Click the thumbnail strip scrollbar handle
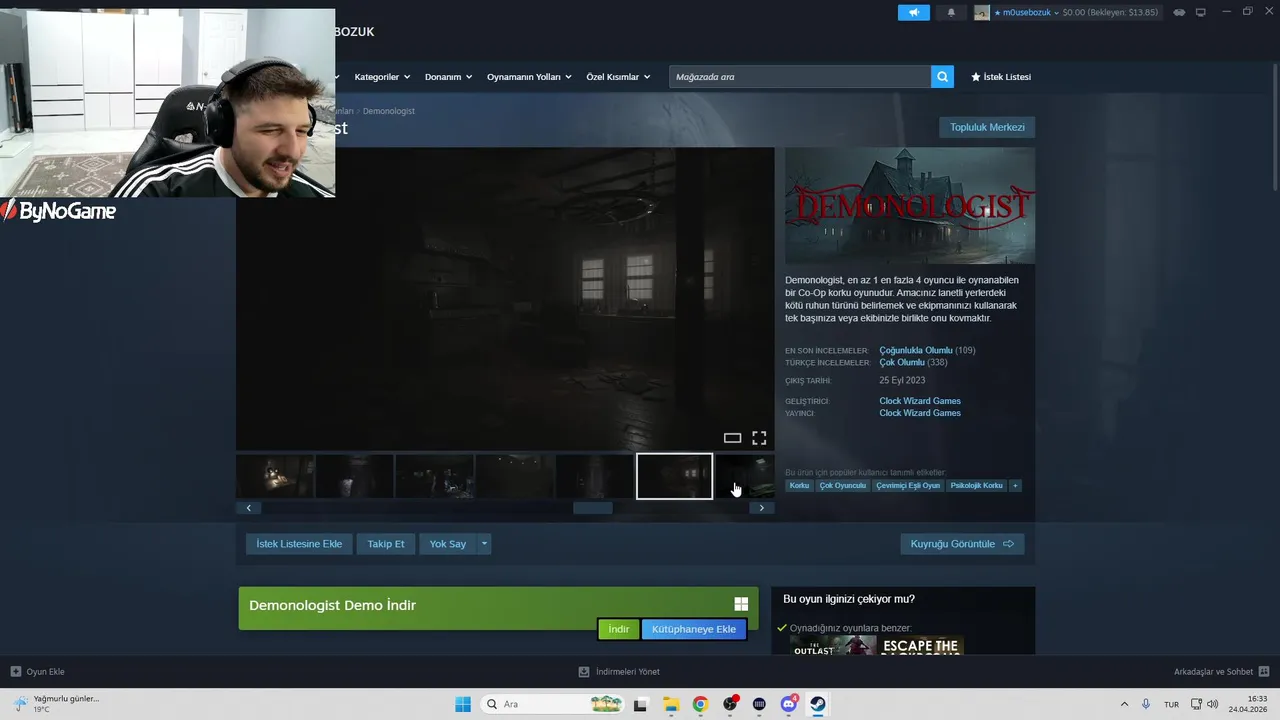The width and height of the screenshot is (1280, 720). point(592,508)
